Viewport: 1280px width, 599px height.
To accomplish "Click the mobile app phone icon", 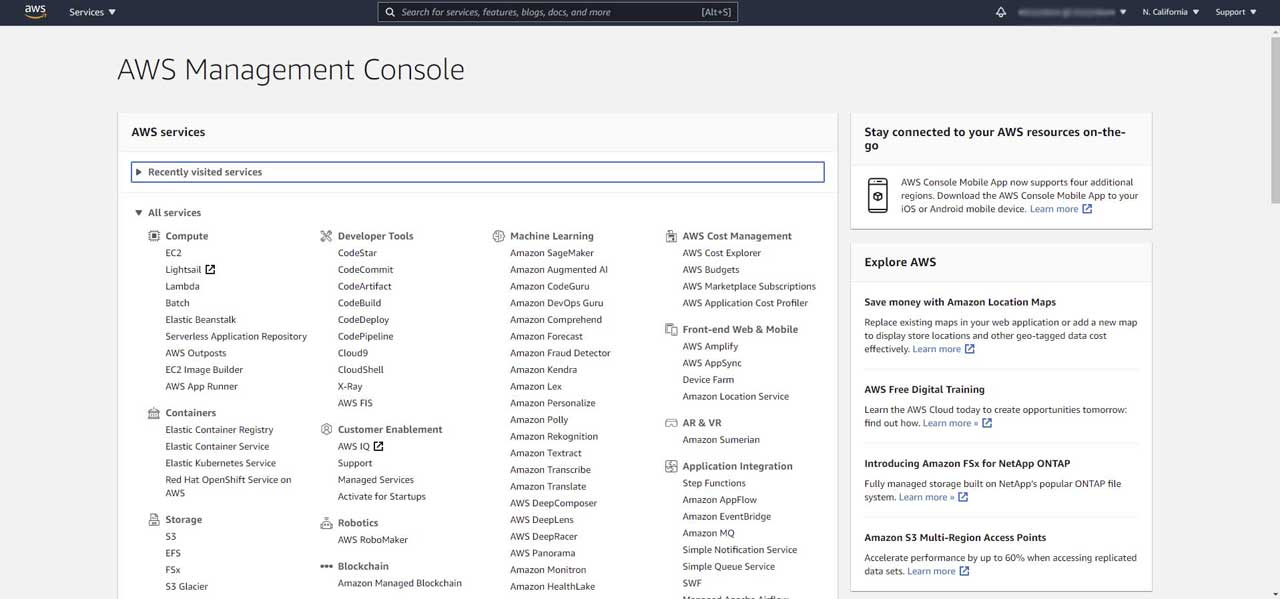I will (x=878, y=195).
